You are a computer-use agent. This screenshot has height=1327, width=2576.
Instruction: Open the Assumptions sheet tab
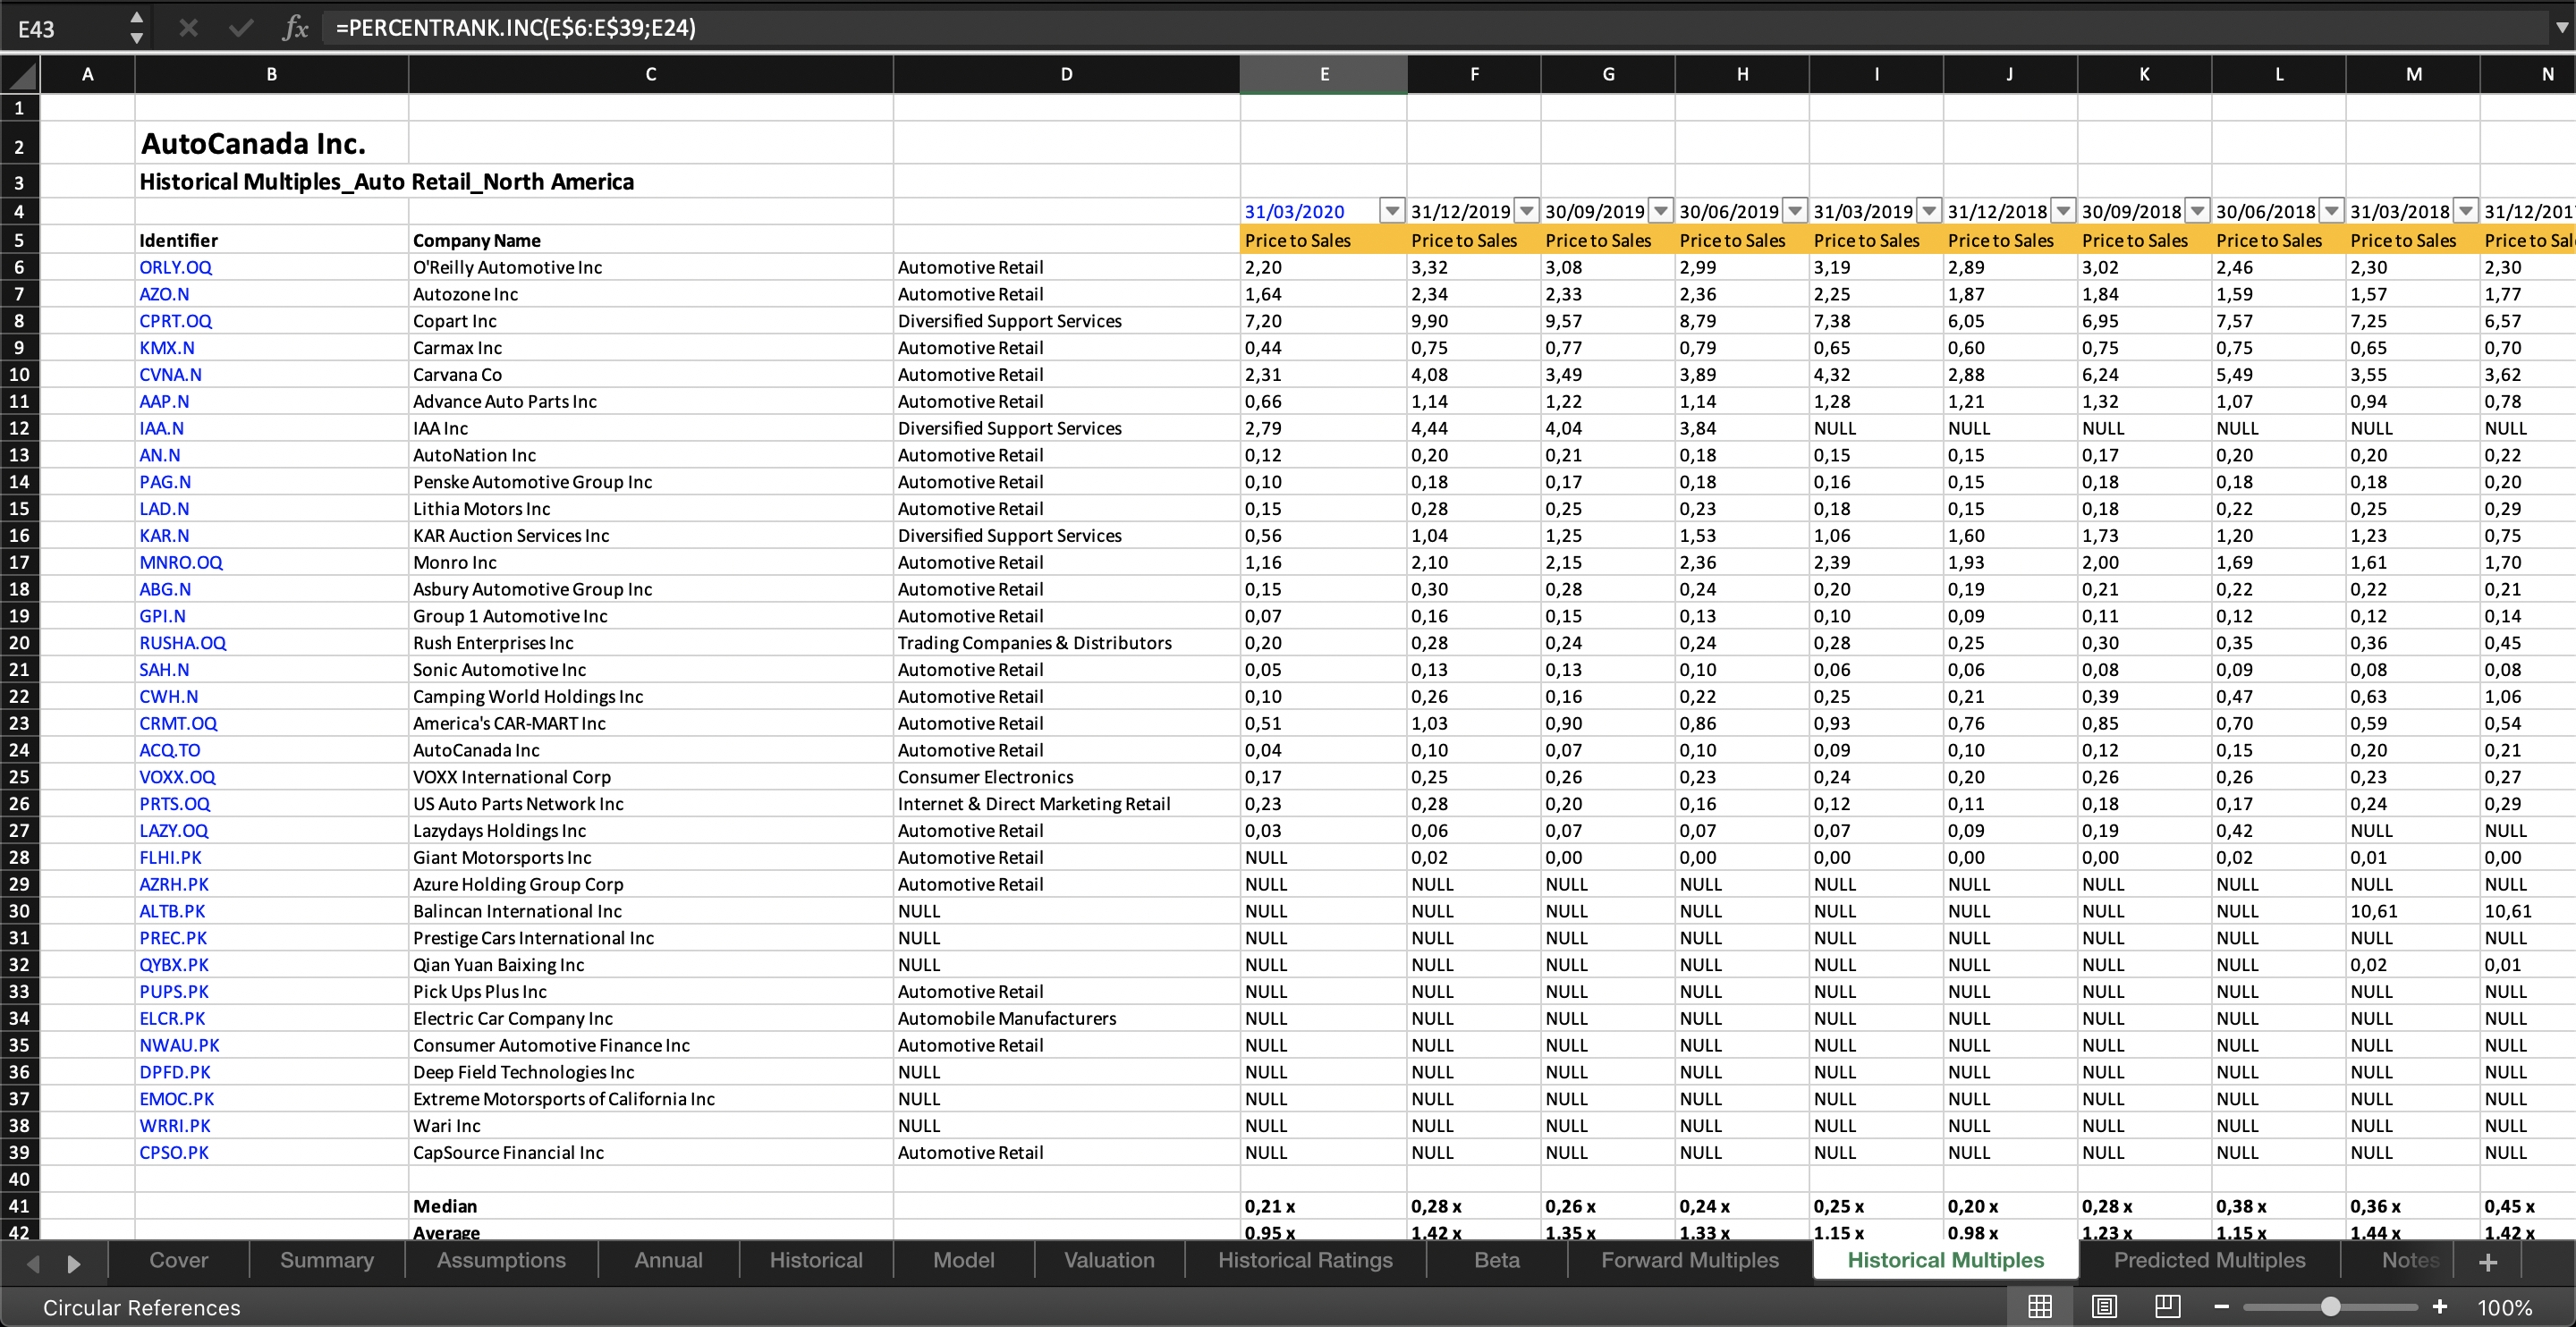501,1260
